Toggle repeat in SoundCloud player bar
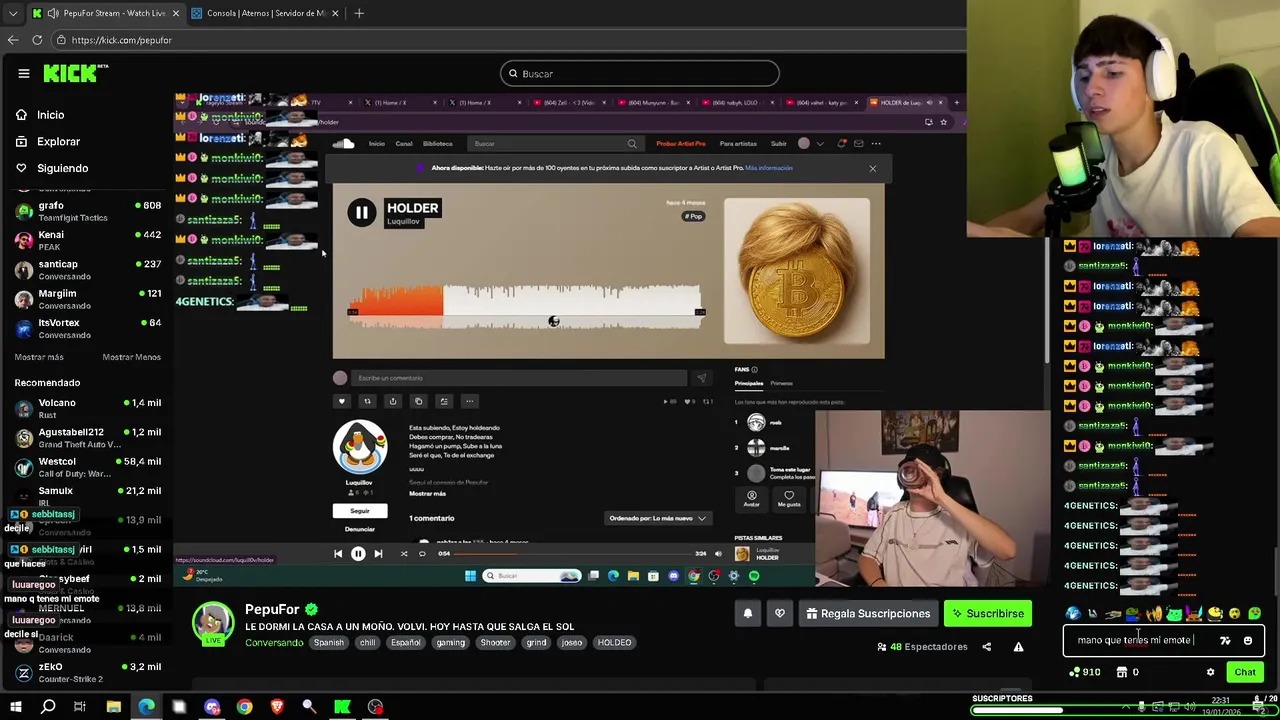 pos(422,554)
